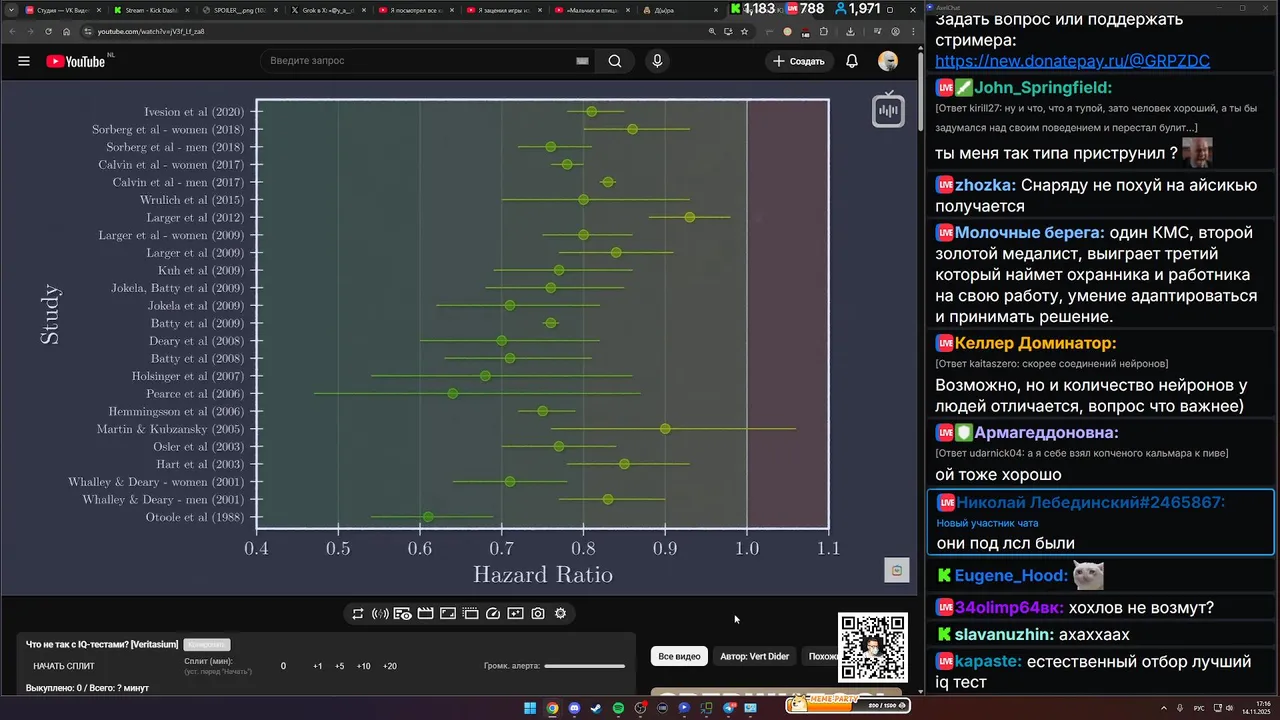This screenshot has height=720, width=1280.
Task: Select the Автор: Vert Dider filter chip
Action: click(755, 656)
